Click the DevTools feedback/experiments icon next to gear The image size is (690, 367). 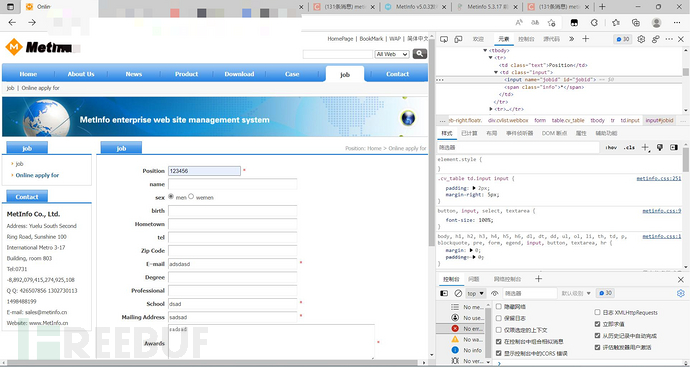(656, 39)
